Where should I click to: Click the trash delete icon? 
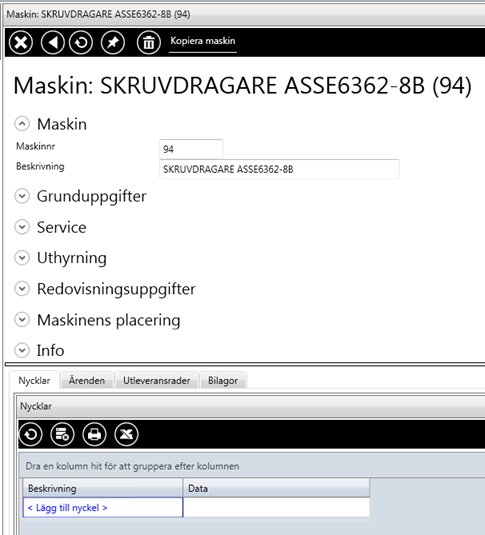pyautogui.click(x=149, y=43)
